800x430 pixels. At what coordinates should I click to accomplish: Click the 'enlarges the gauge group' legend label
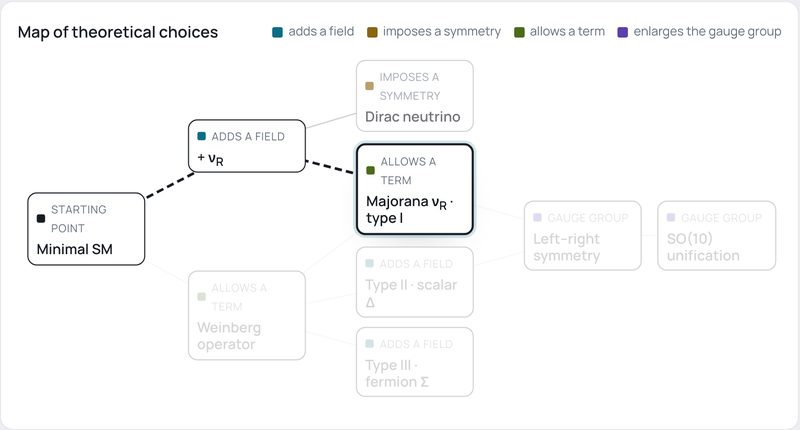(707, 32)
